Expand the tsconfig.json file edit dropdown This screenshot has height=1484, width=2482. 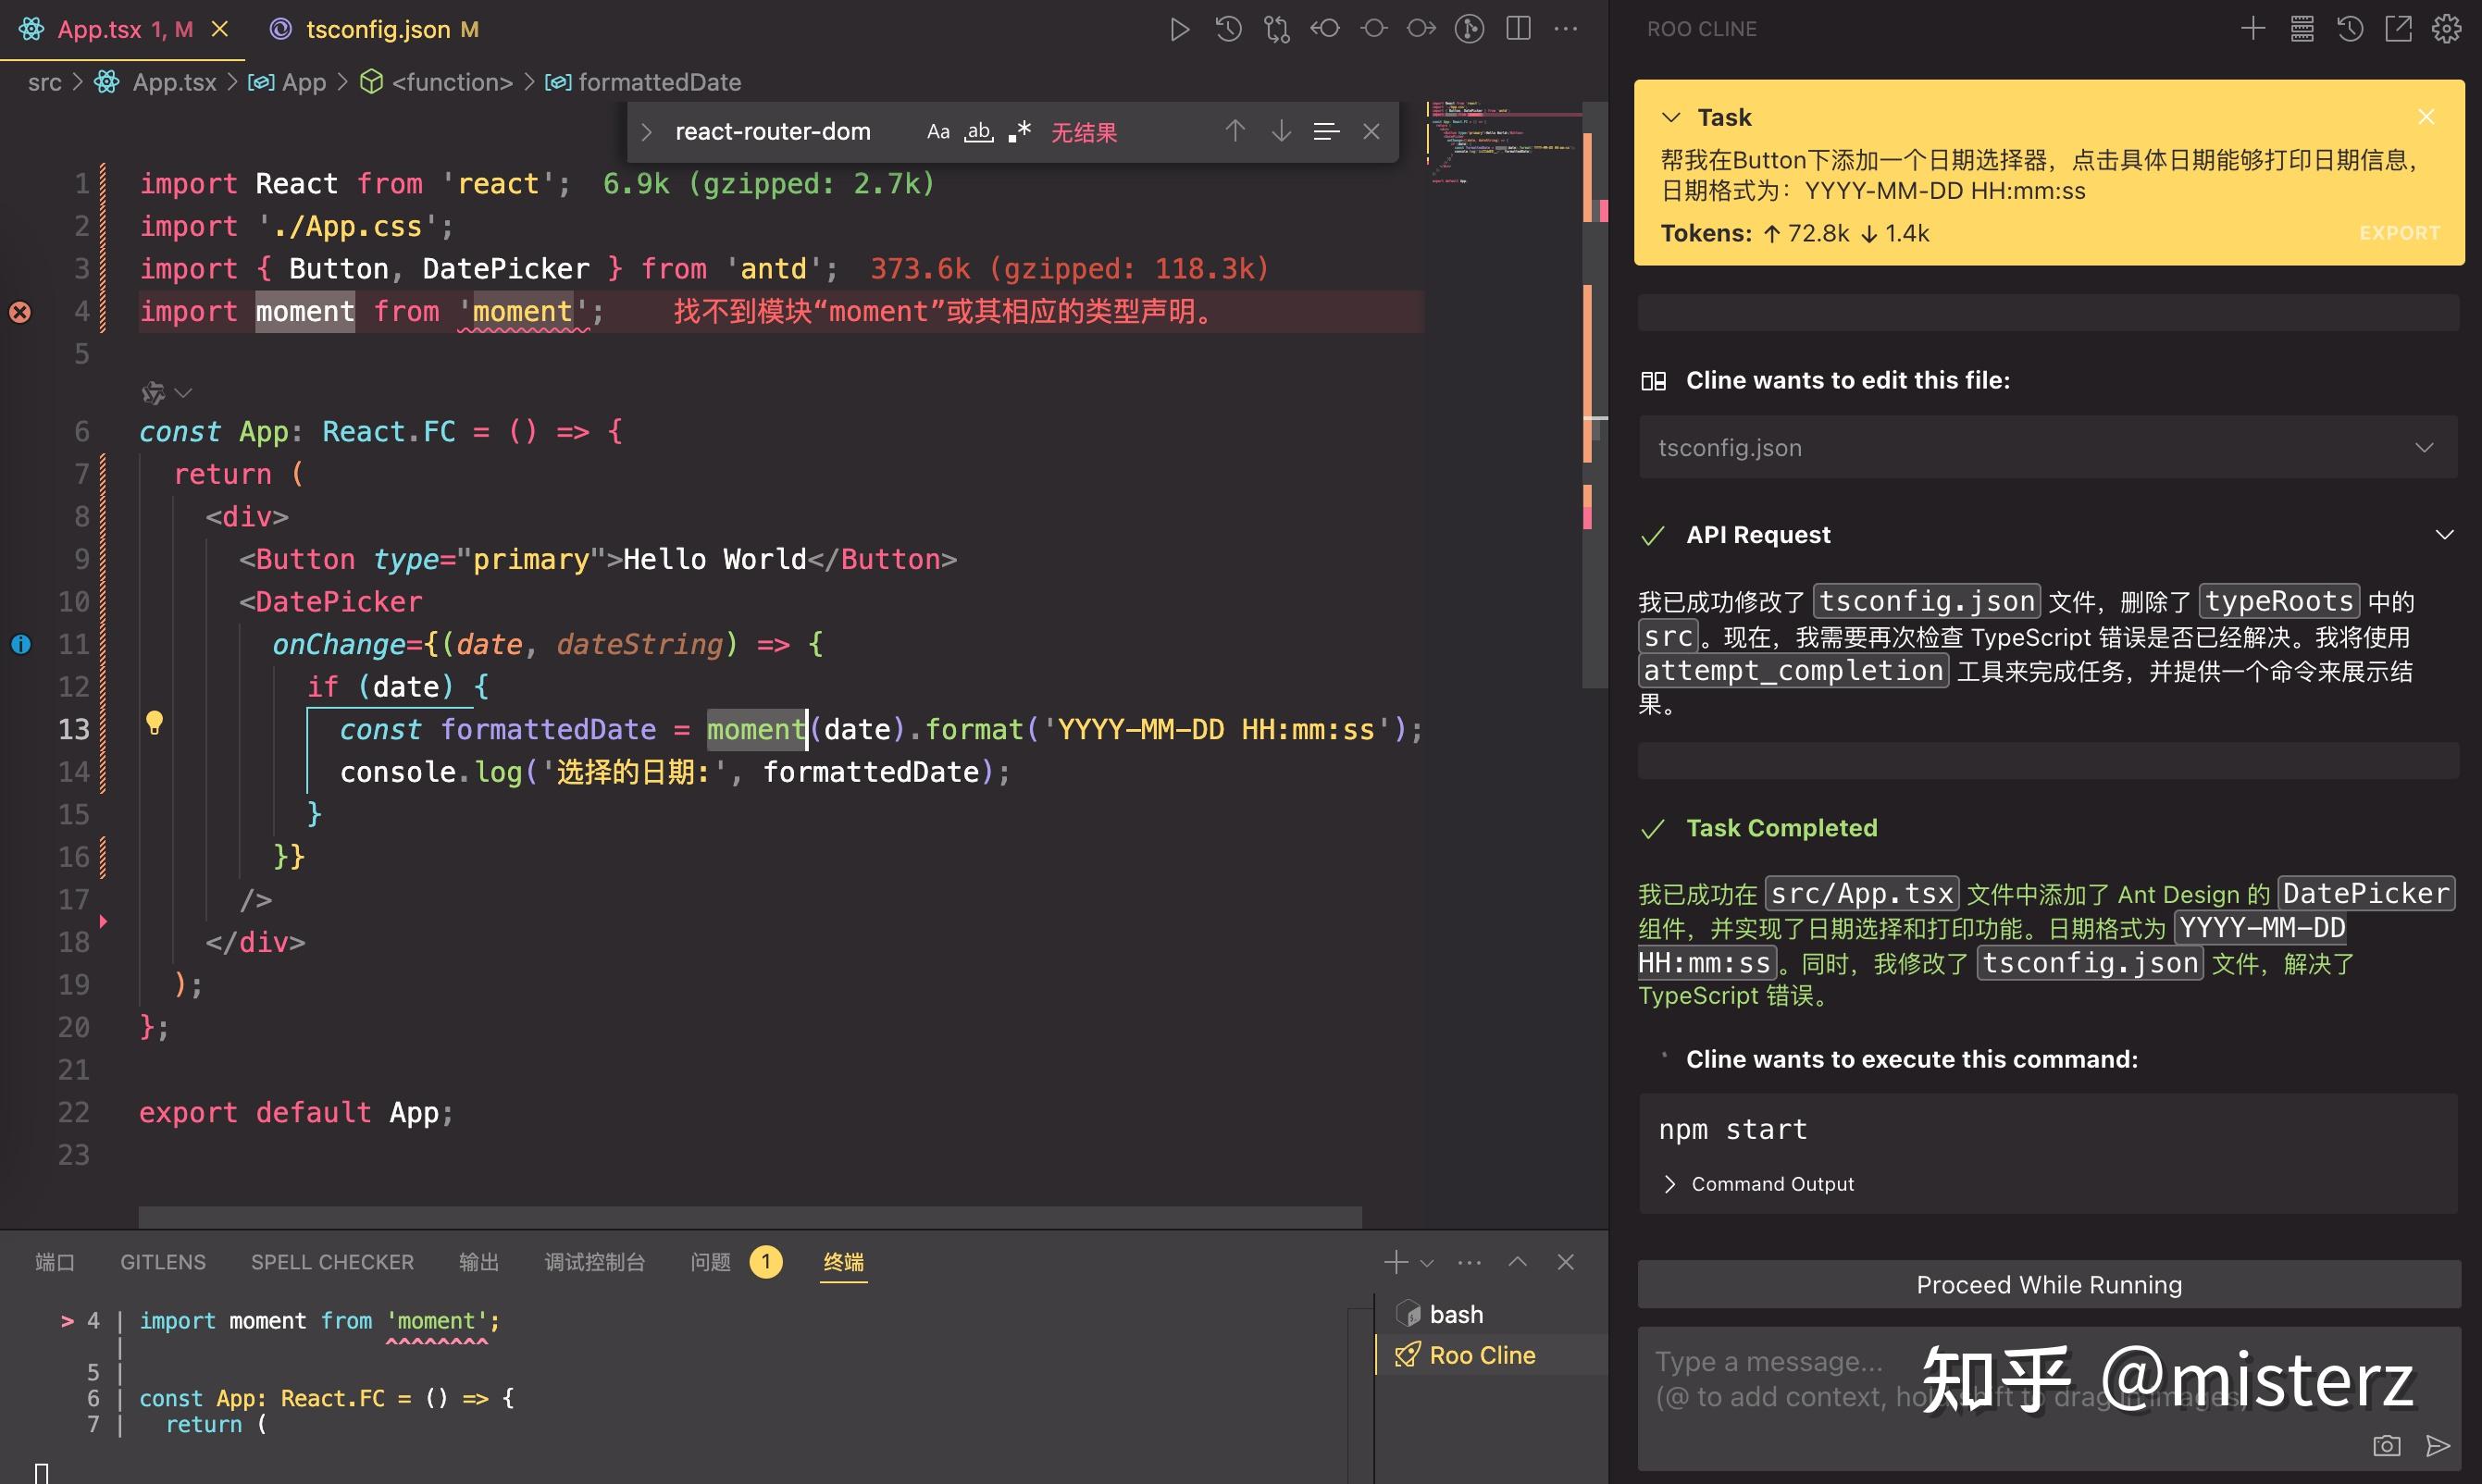[2423, 447]
